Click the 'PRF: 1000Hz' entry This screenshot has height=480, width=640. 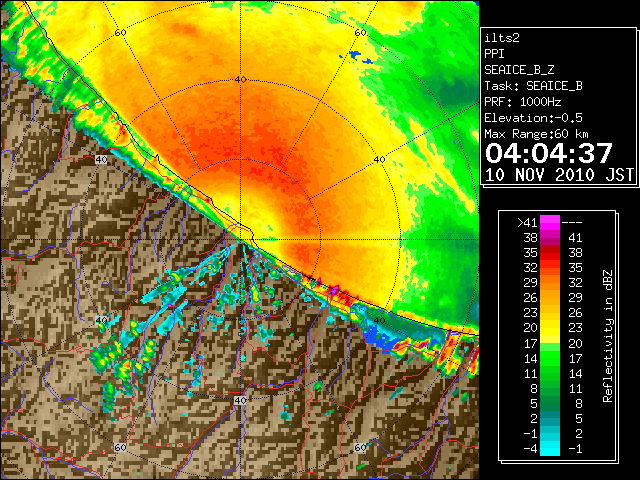tap(522, 102)
